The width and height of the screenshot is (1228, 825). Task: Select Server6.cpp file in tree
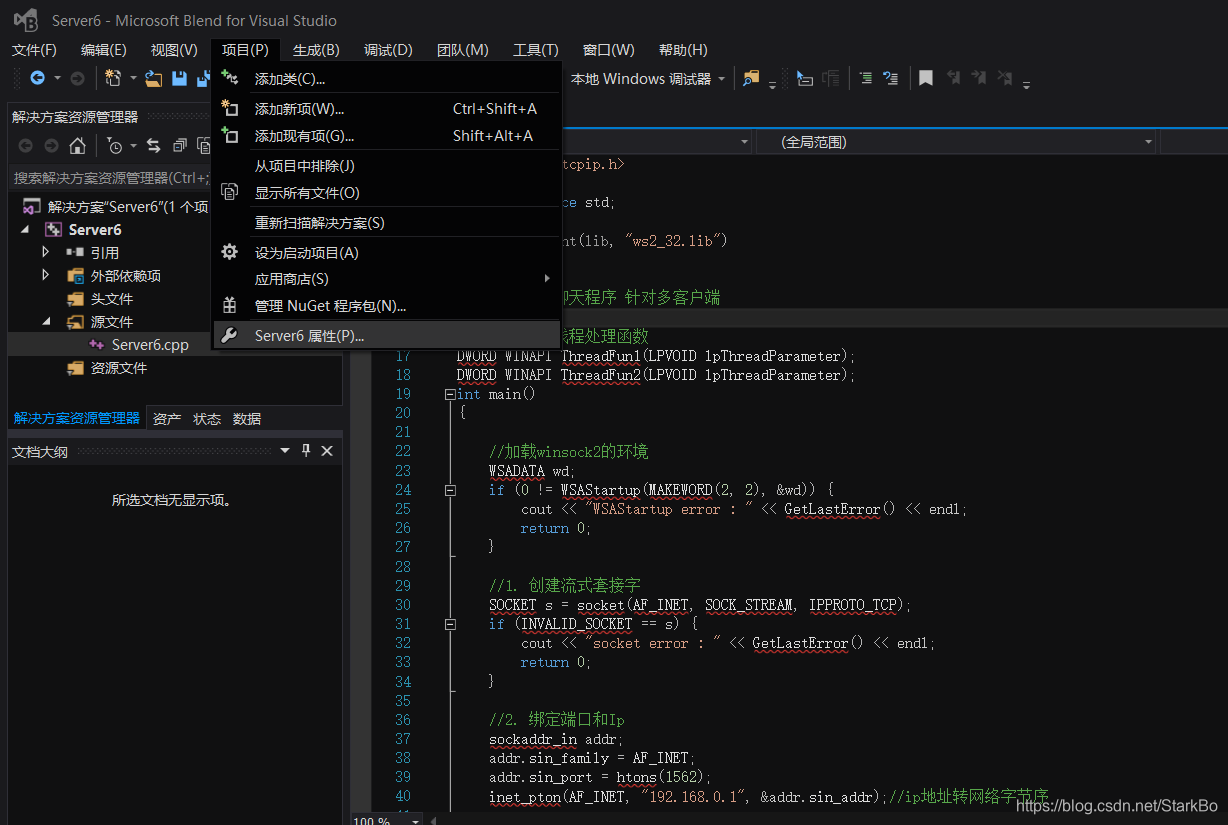click(x=150, y=345)
